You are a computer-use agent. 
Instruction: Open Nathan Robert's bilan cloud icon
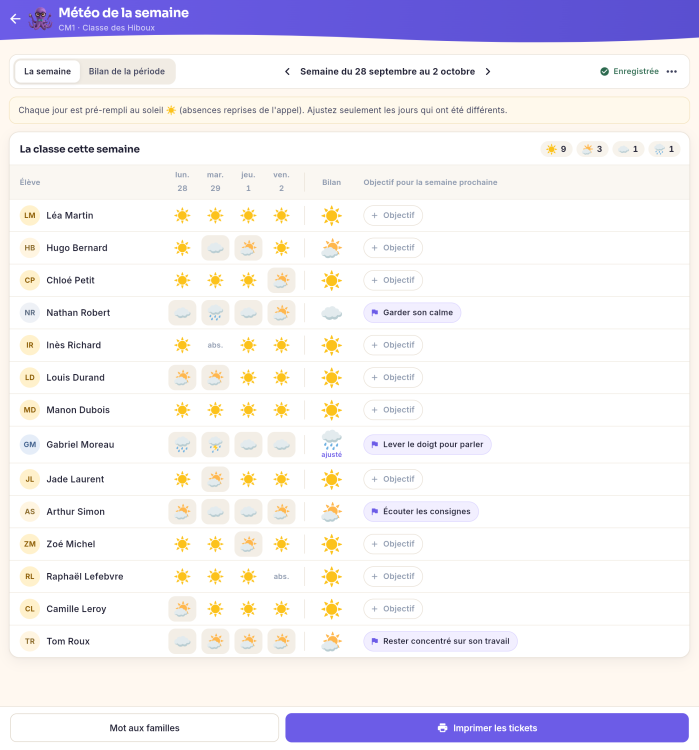[x=332, y=313]
